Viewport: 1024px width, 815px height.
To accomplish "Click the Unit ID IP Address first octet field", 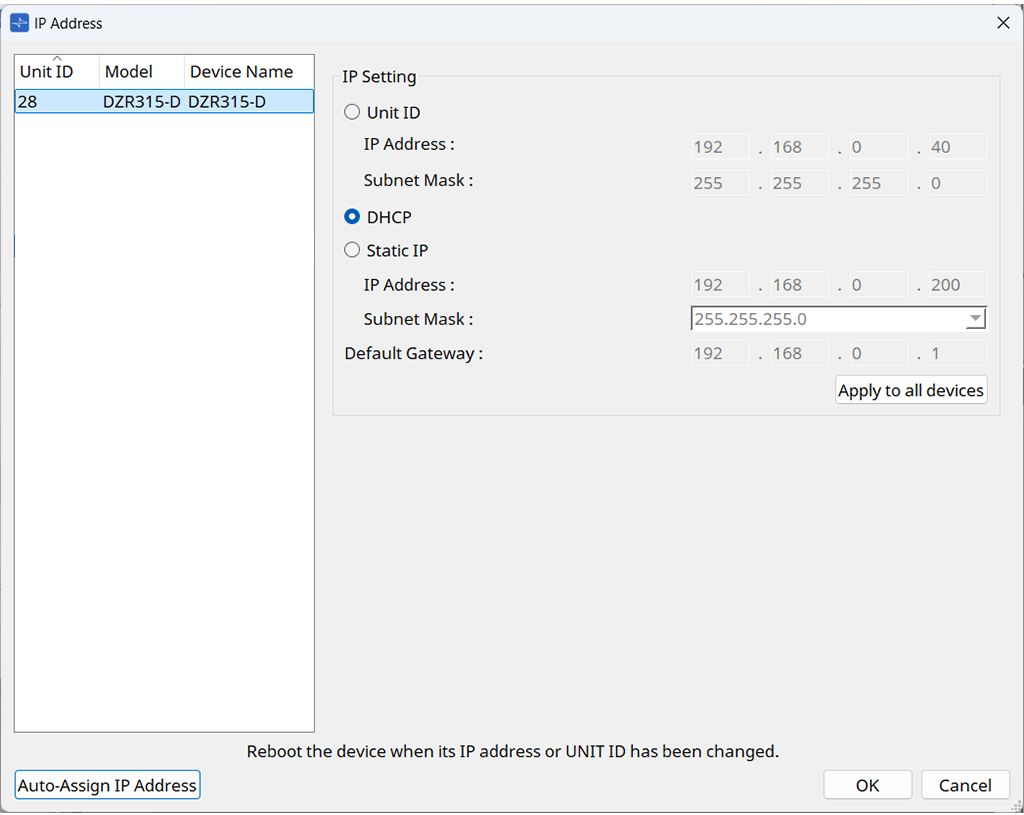I will pos(719,147).
